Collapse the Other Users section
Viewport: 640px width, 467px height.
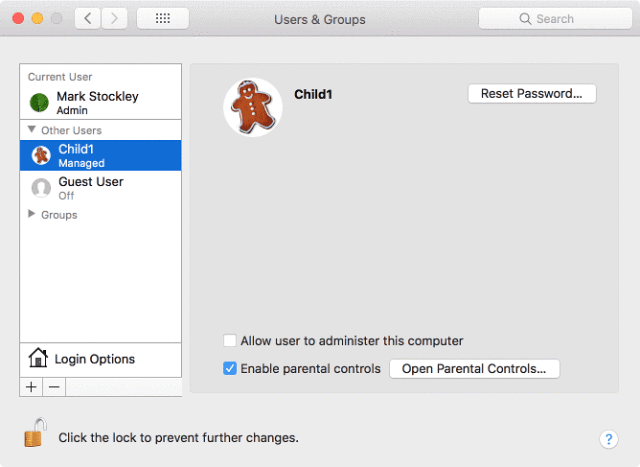[x=31, y=130]
